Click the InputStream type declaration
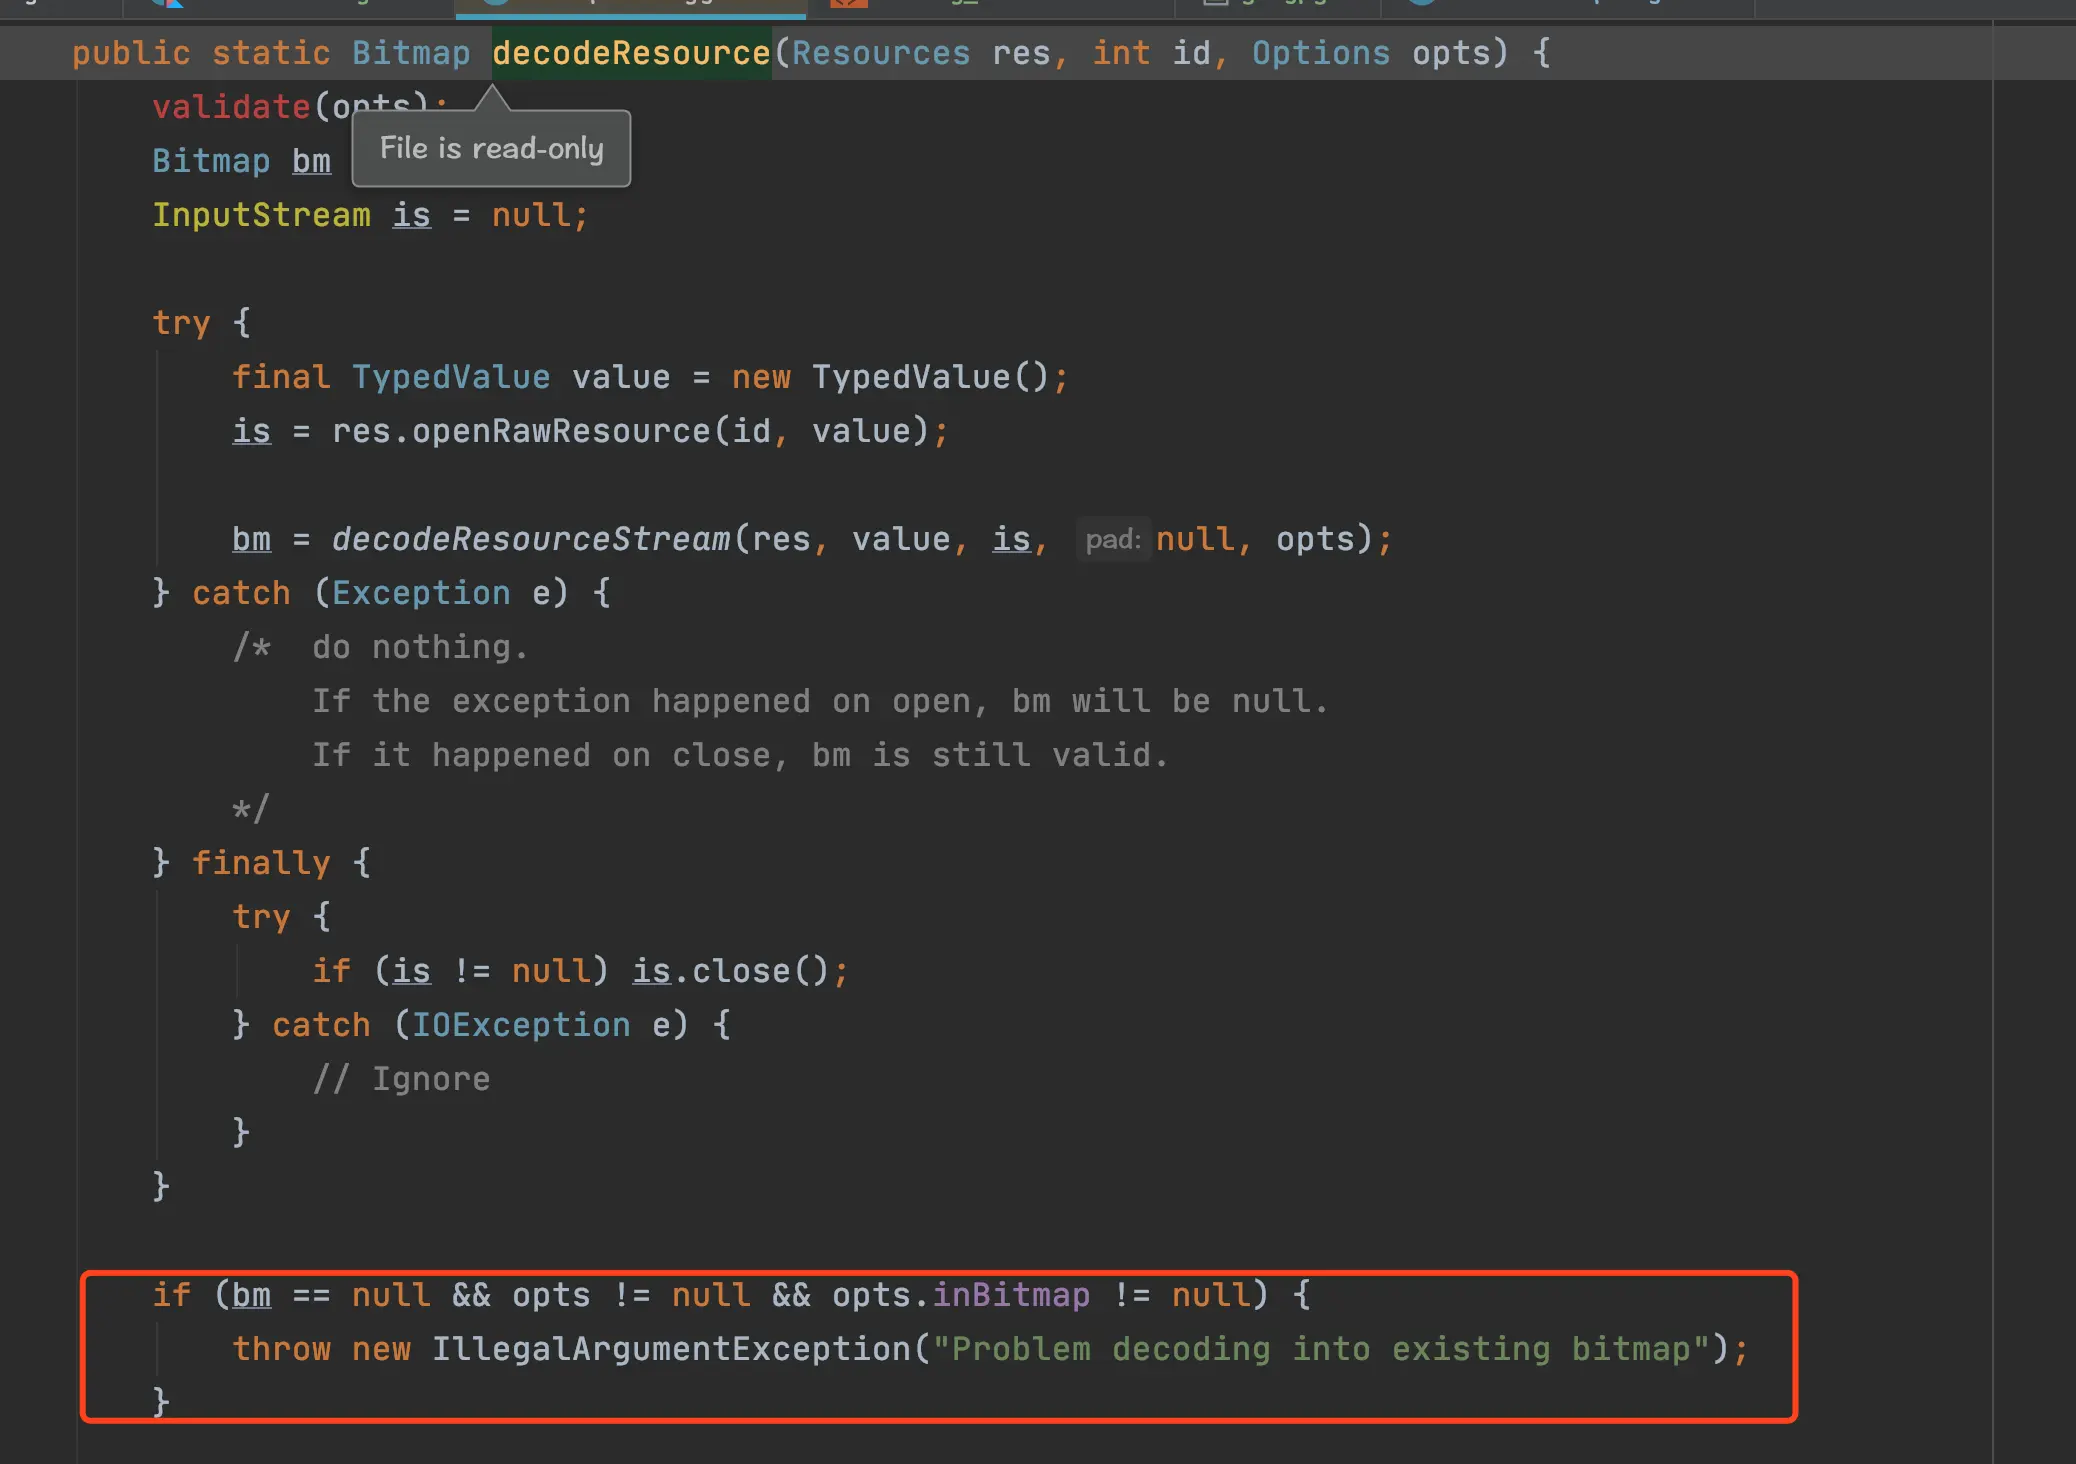2076x1464 pixels. tap(261, 216)
